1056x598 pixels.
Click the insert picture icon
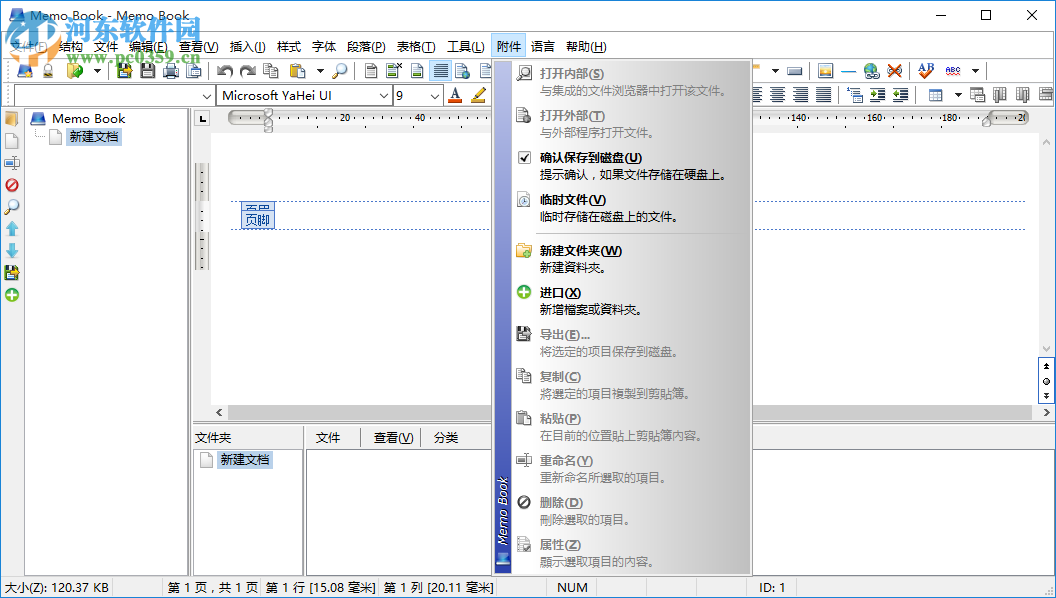[x=826, y=71]
